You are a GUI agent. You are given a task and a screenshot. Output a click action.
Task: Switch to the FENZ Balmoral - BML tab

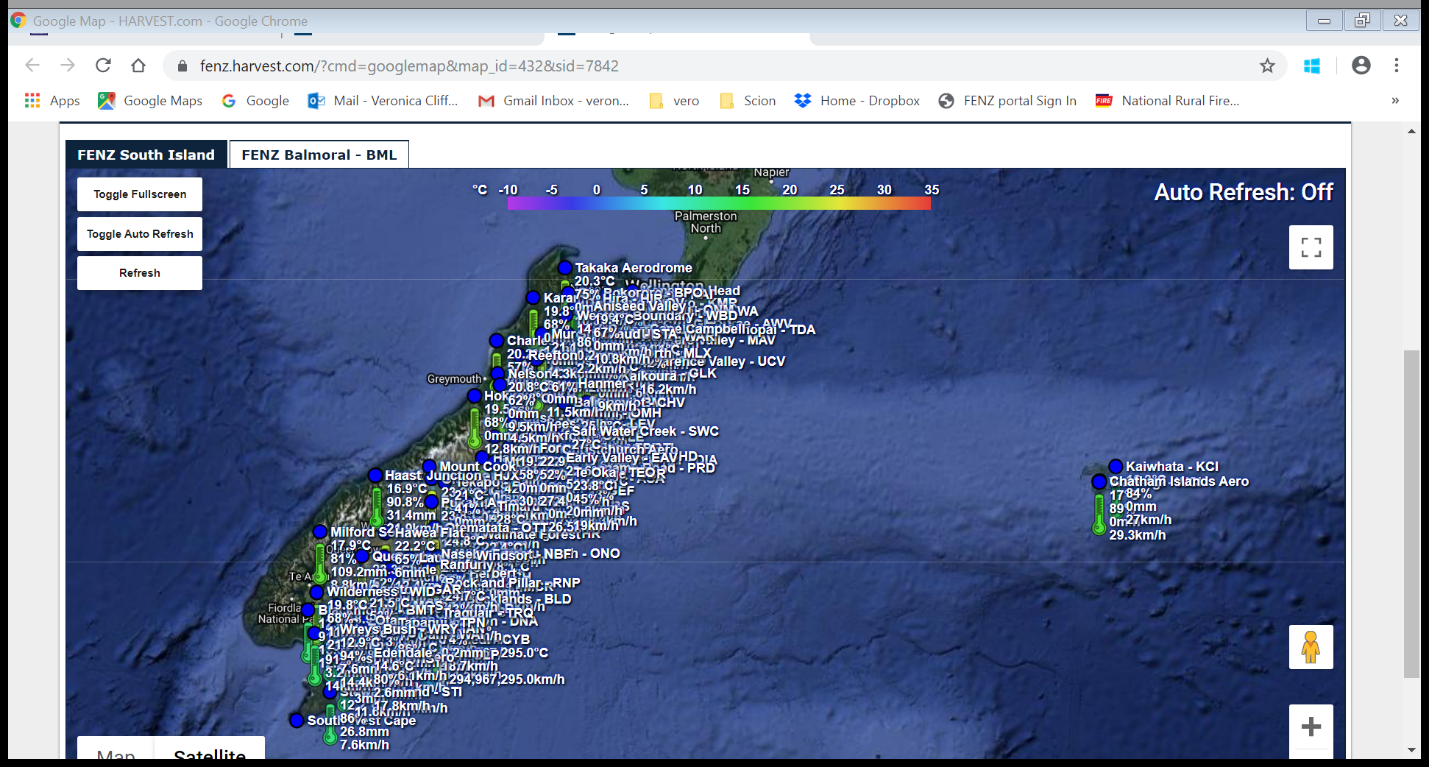pyautogui.click(x=319, y=155)
